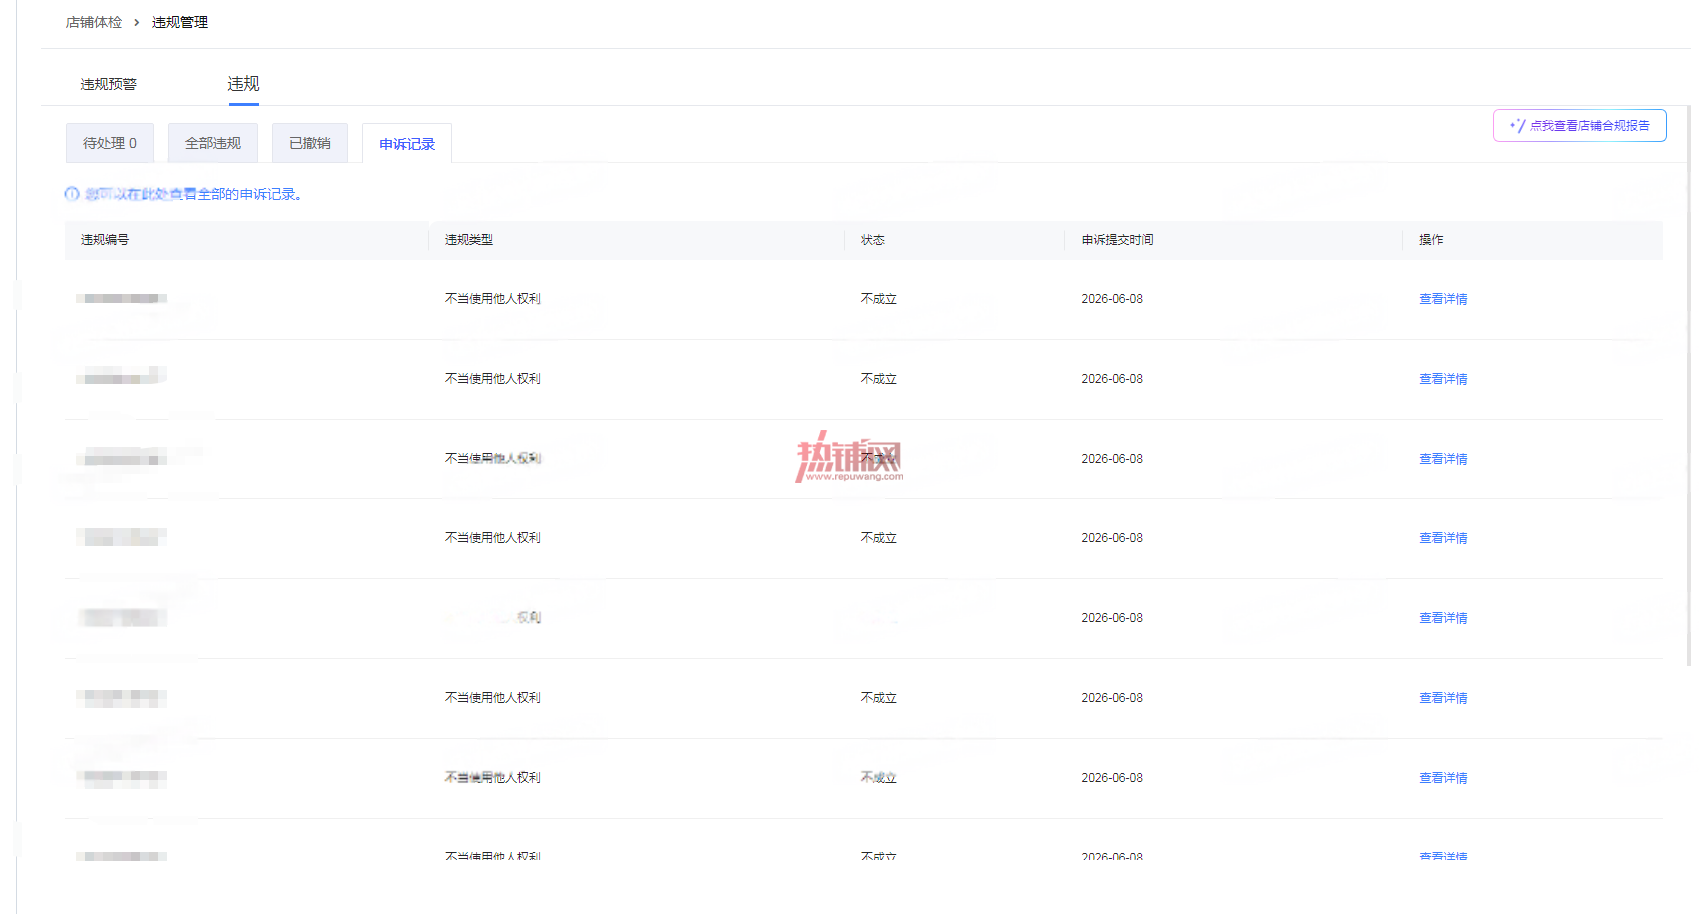Open 查看详情 for the fourth record
This screenshot has height=914, width=1699.
click(1443, 538)
